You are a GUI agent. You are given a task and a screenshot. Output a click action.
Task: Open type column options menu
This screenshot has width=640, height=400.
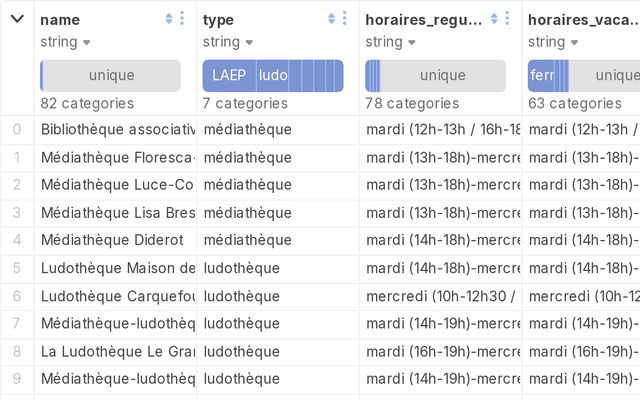coord(344,19)
